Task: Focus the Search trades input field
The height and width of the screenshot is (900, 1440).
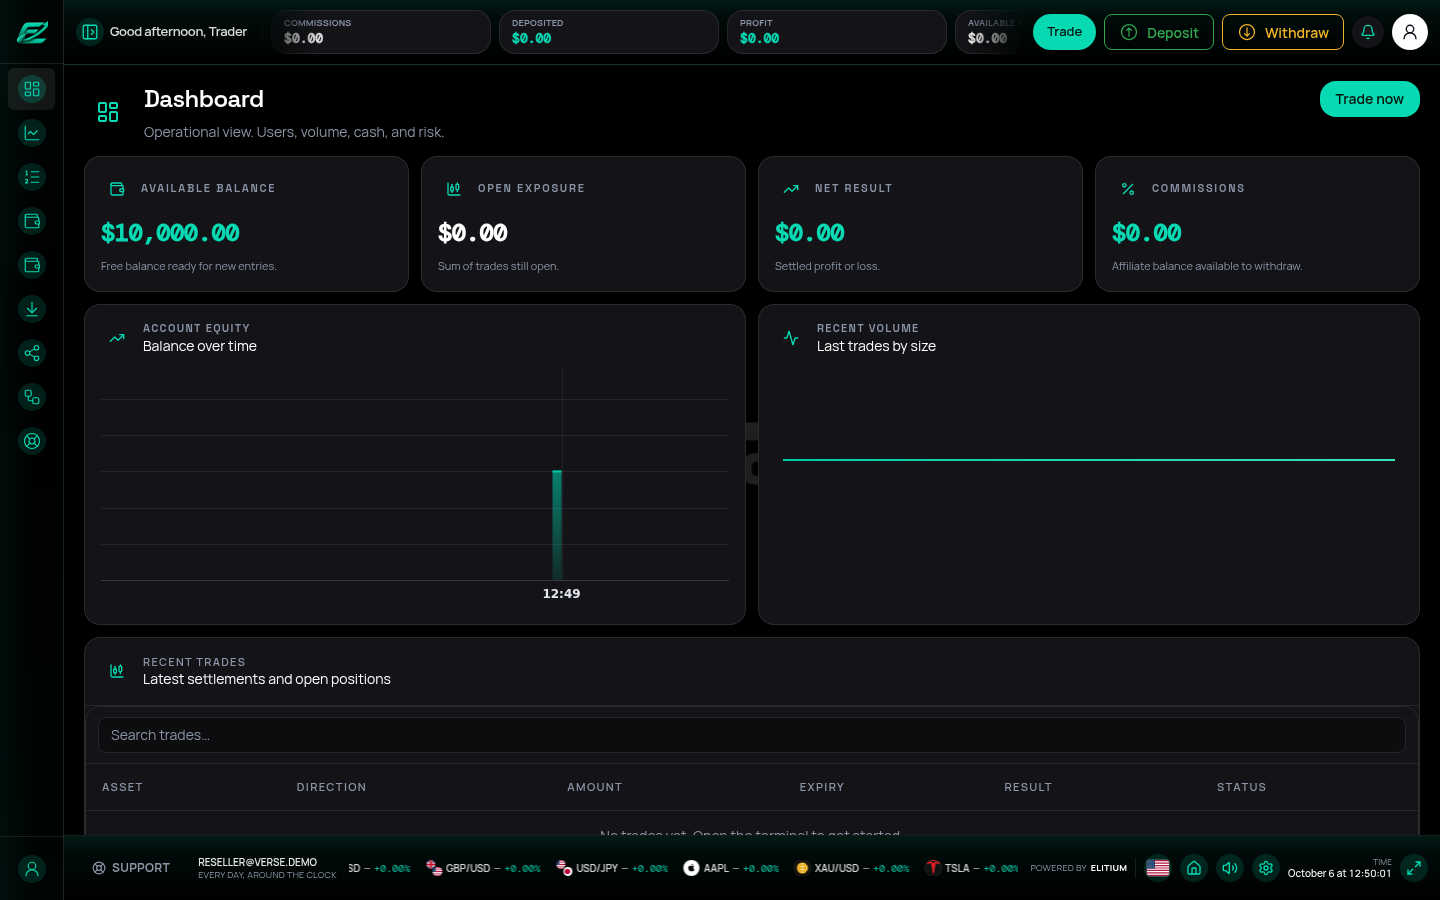Action: 752,735
